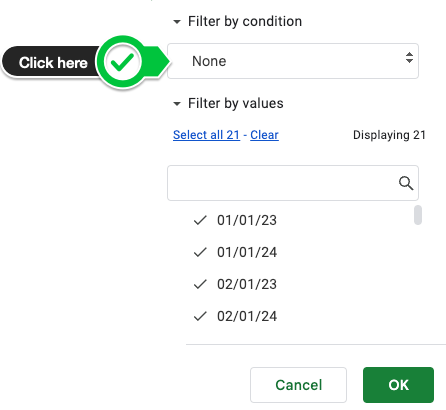Click the Filter by condition heading
This screenshot has width=446, height=410.
click(x=245, y=21)
